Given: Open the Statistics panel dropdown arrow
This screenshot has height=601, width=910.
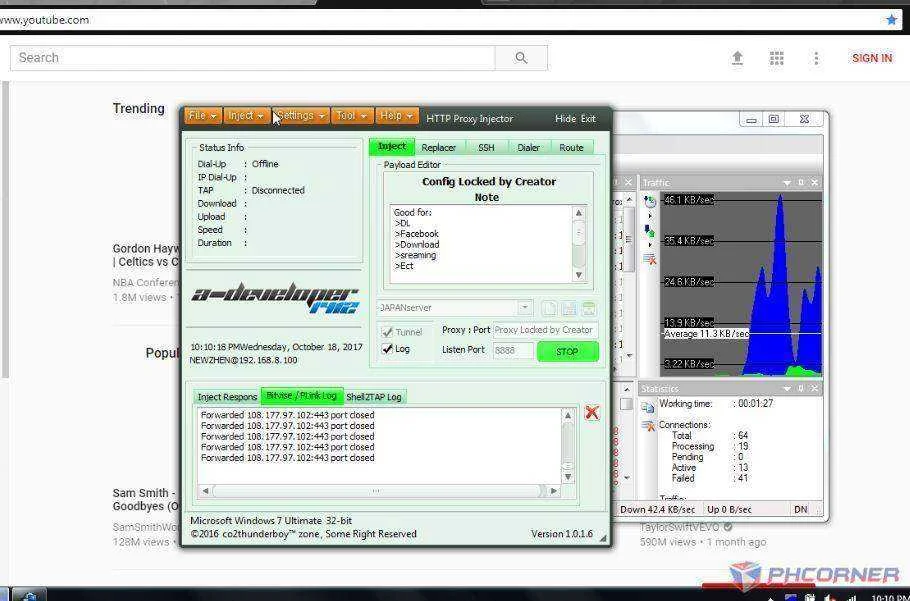Looking at the screenshot, I should tap(786, 388).
